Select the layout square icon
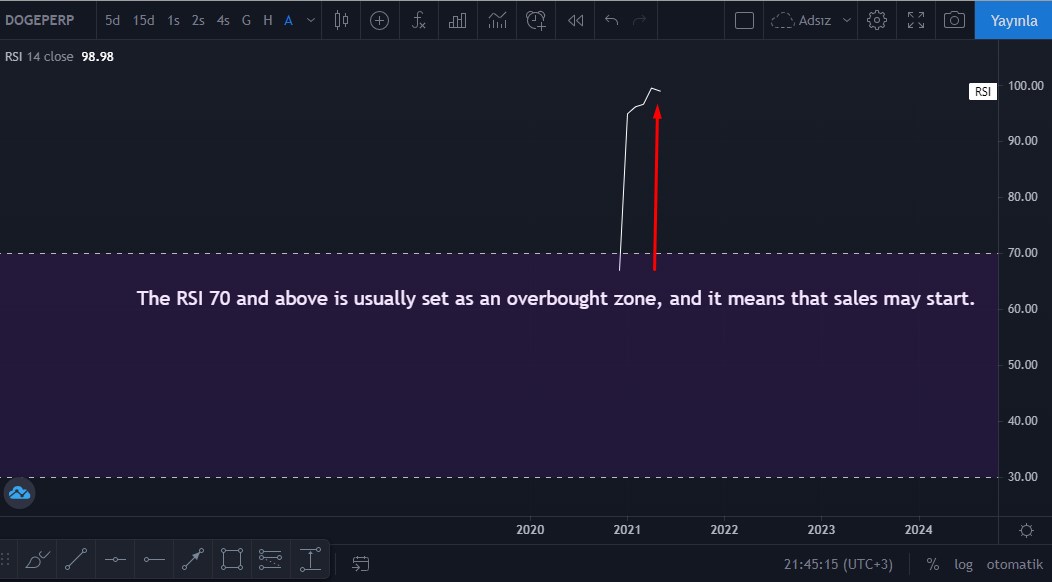The height and width of the screenshot is (582, 1052). click(x=744, y=20)
